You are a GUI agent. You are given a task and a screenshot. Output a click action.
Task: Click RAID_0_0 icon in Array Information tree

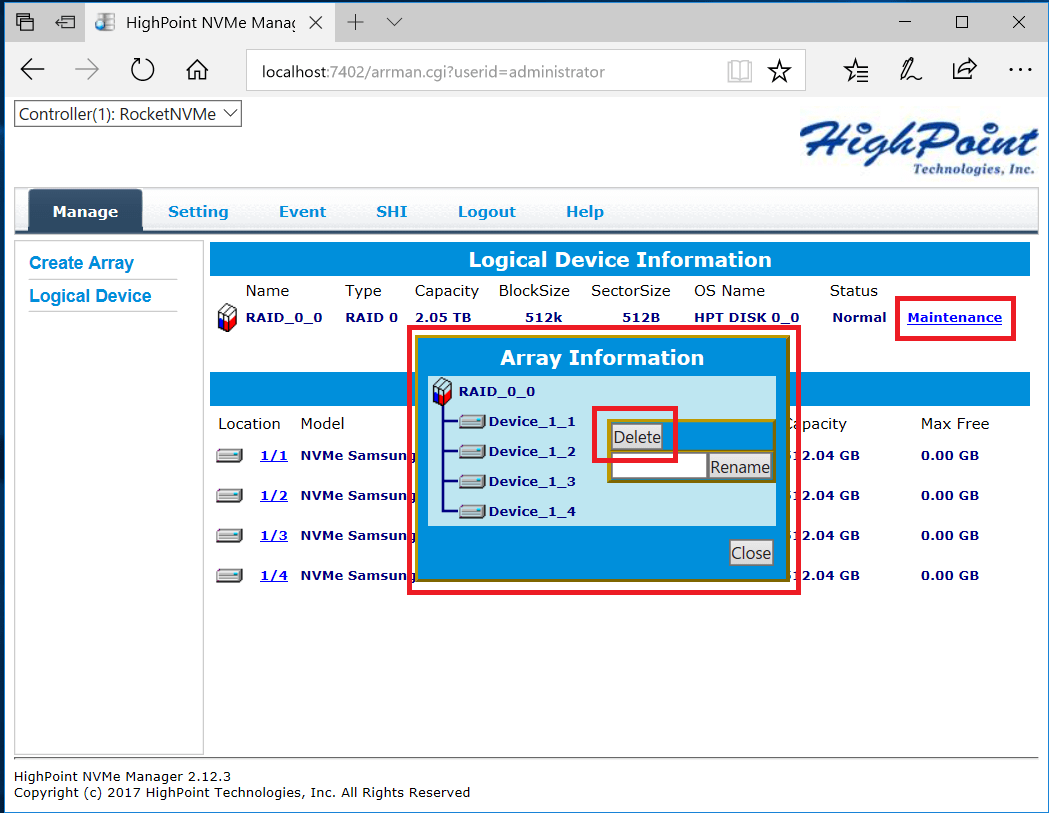point(442,391)
